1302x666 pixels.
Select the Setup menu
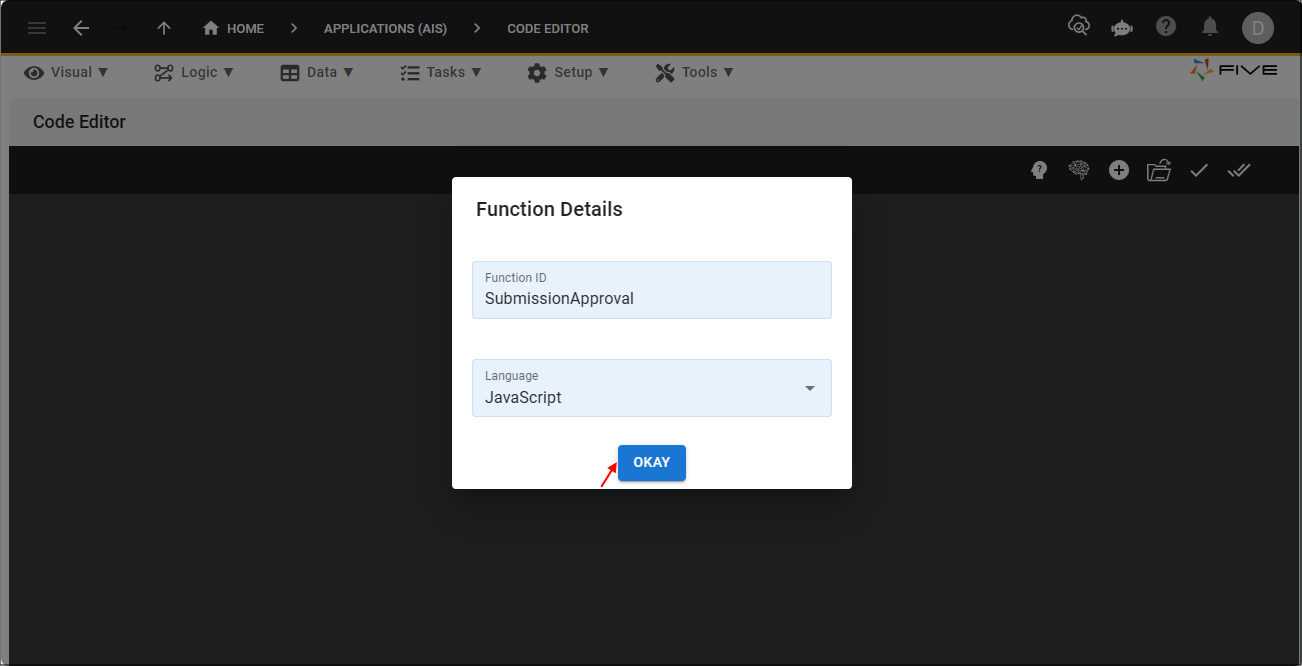[x=568, y=71]
